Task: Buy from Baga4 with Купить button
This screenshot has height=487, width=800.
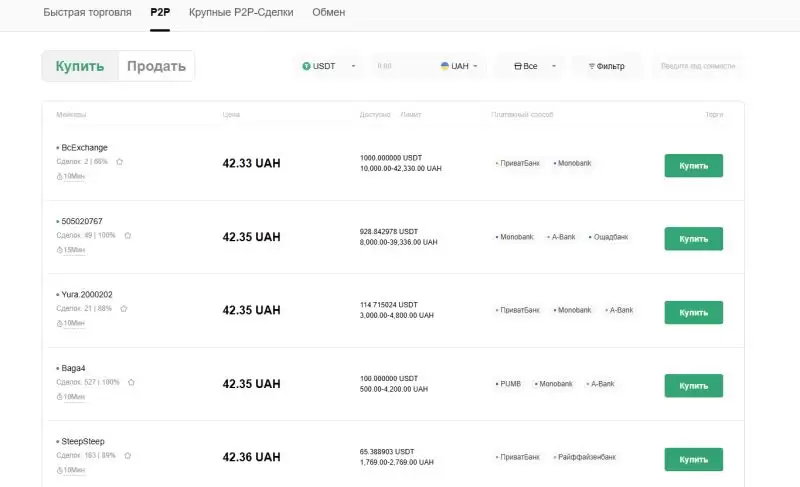Action: (693, 385)
